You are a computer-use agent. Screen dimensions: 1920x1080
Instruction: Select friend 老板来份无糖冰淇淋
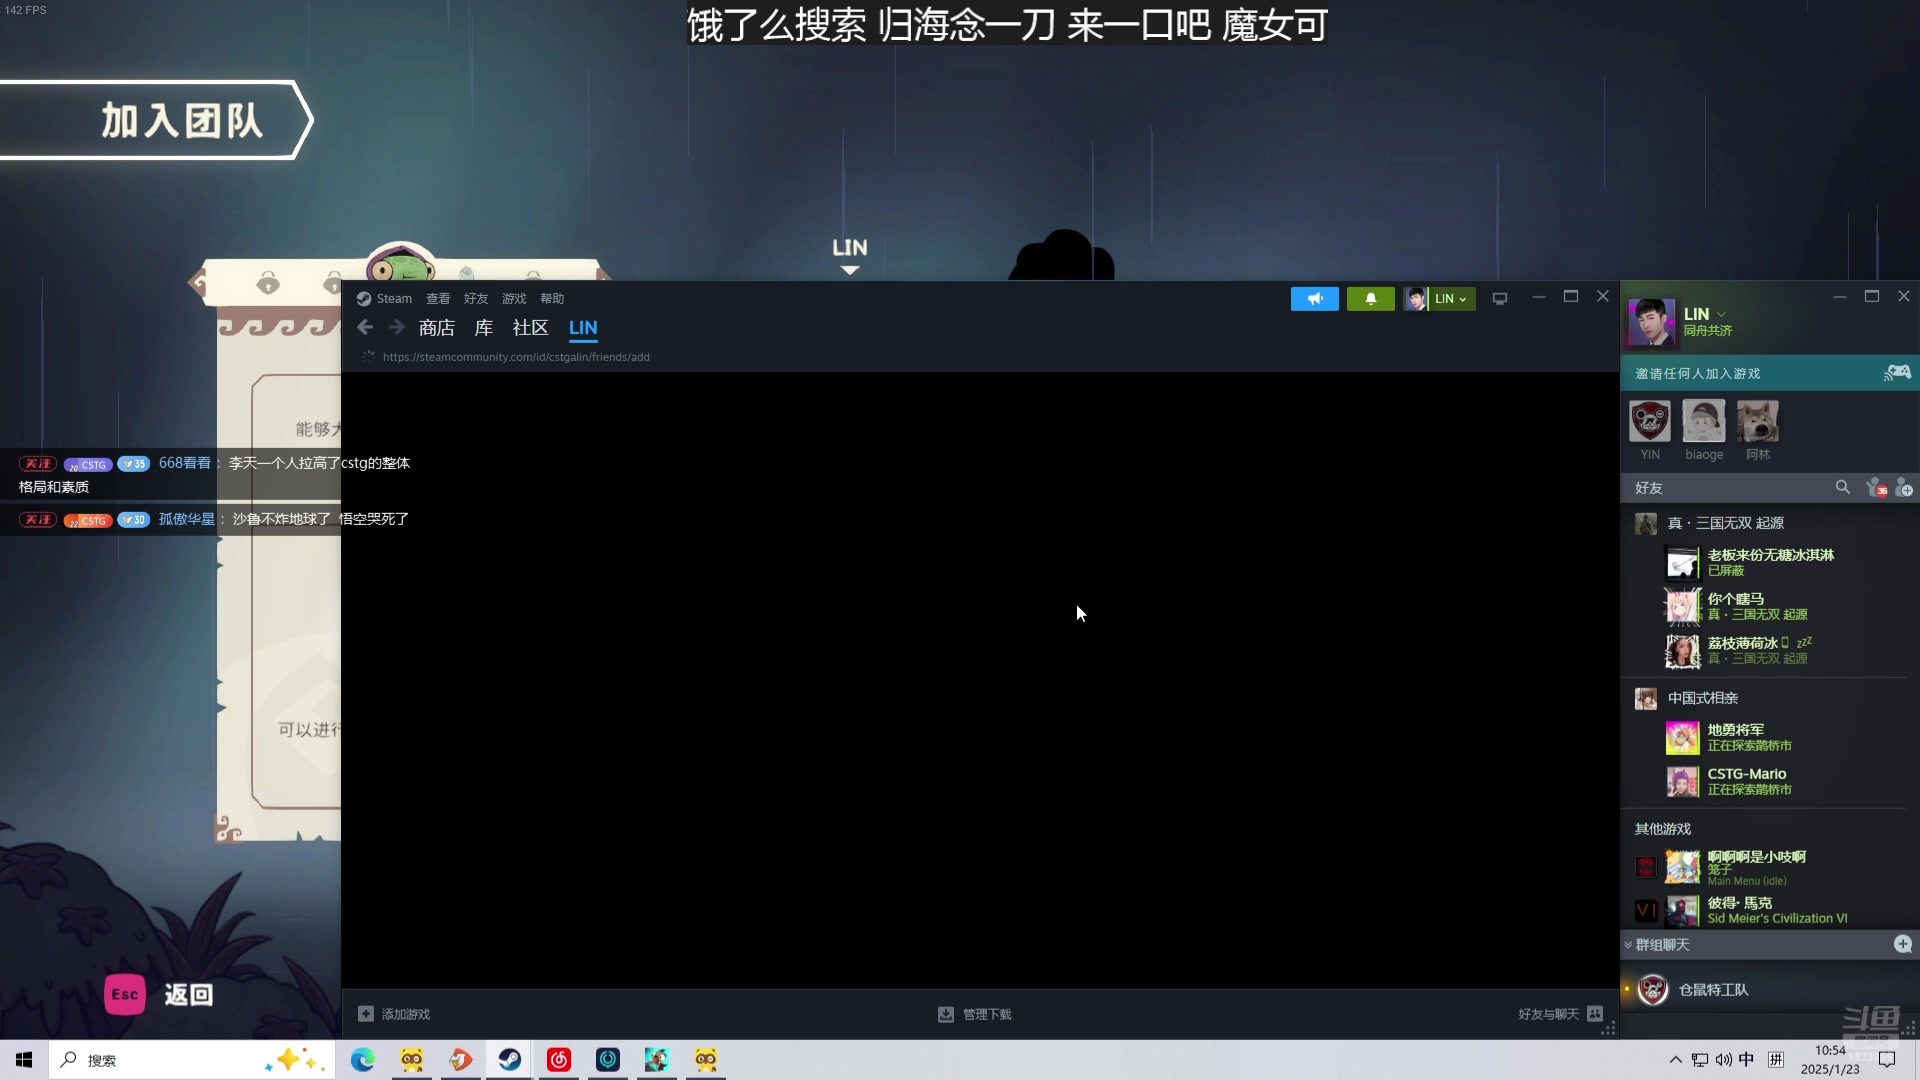pos(1770,563)
